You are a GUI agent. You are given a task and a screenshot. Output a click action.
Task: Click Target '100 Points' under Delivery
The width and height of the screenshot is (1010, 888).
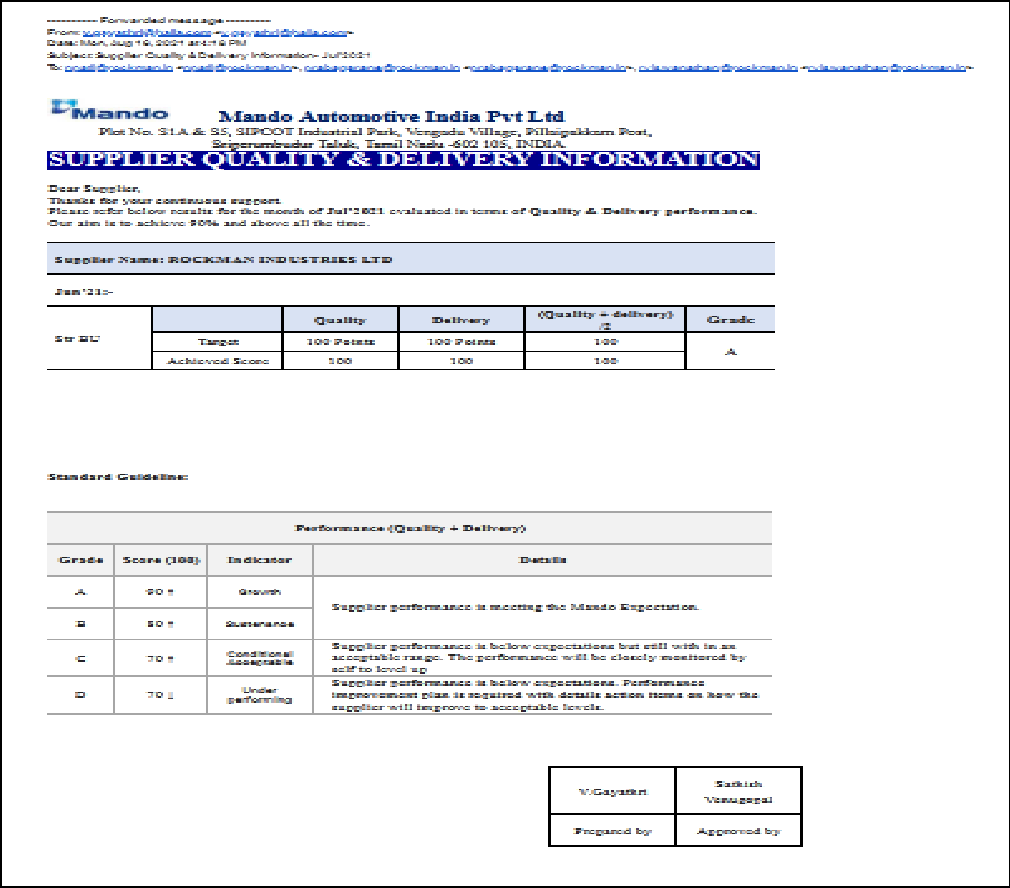tap(461, 342)
